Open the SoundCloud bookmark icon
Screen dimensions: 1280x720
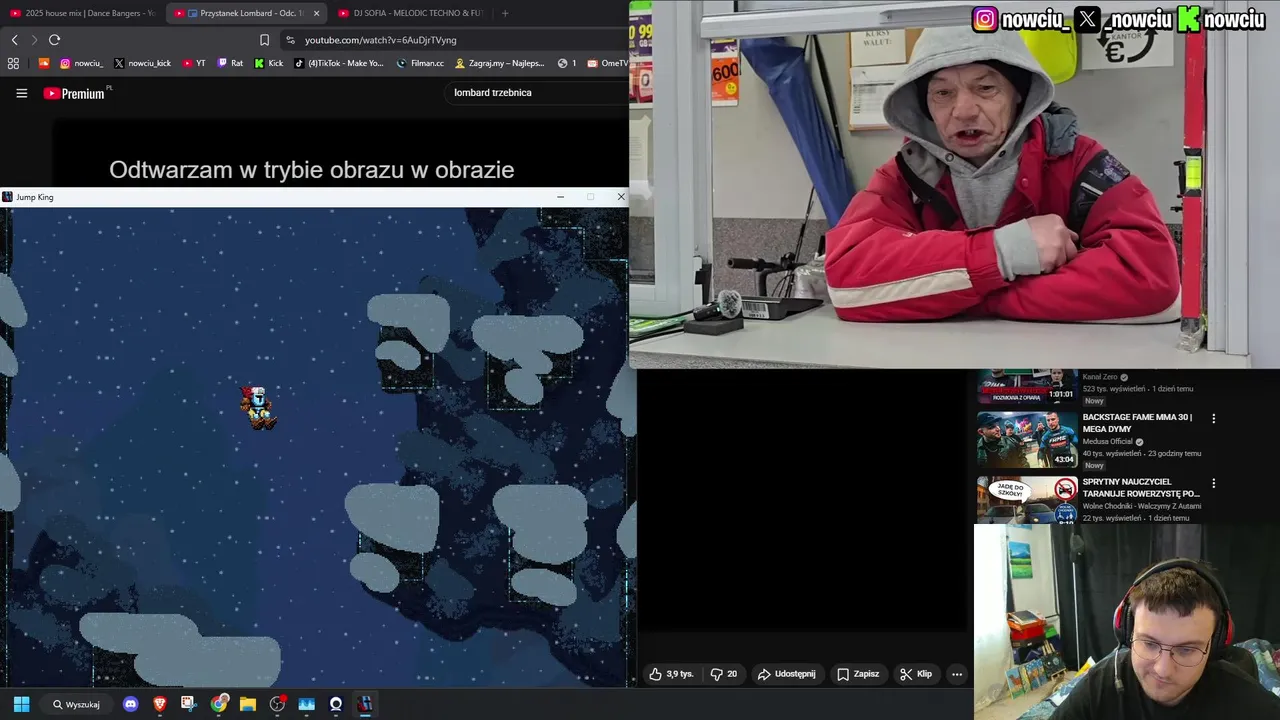(43, 63)
